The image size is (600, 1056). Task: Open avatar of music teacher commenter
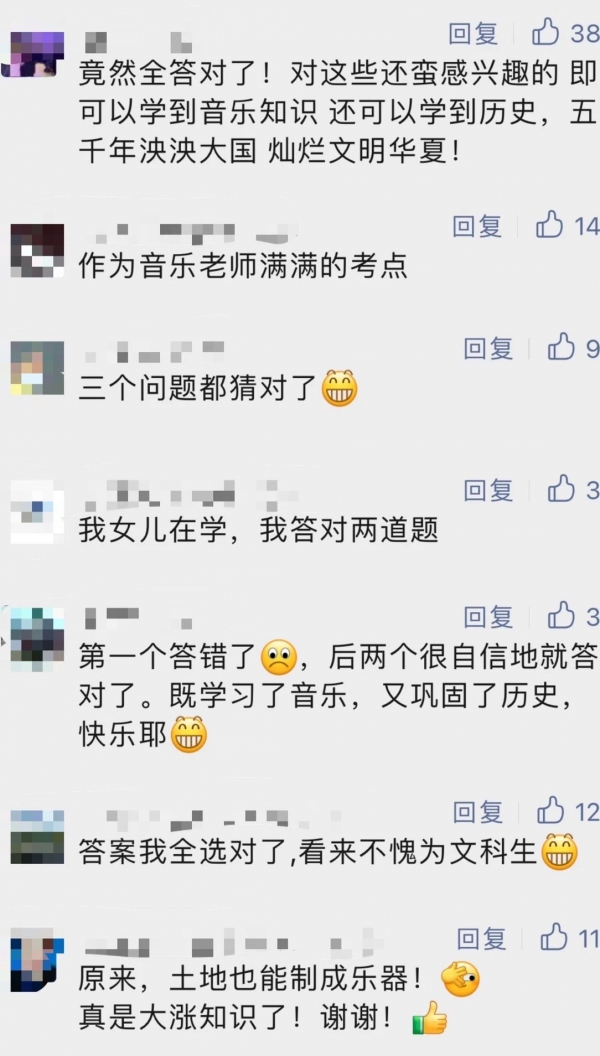pos(38,251)
